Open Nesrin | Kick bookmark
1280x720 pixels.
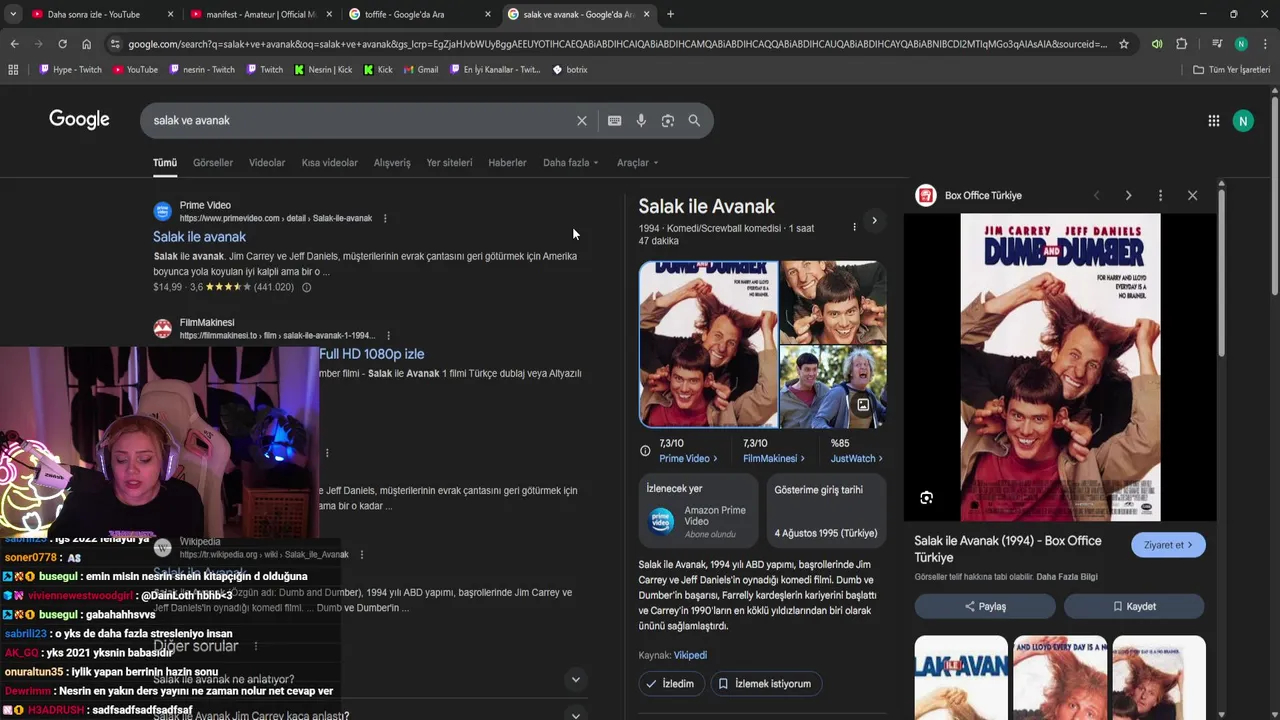click(x=323, y=70)
